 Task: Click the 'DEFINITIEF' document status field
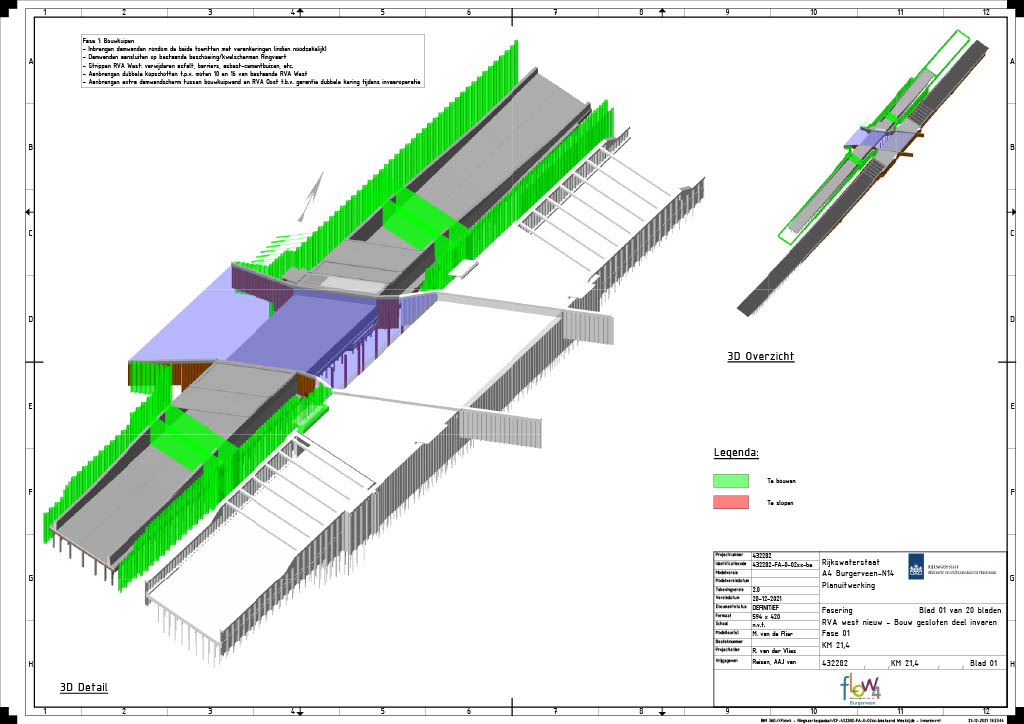tap(767, 608)
